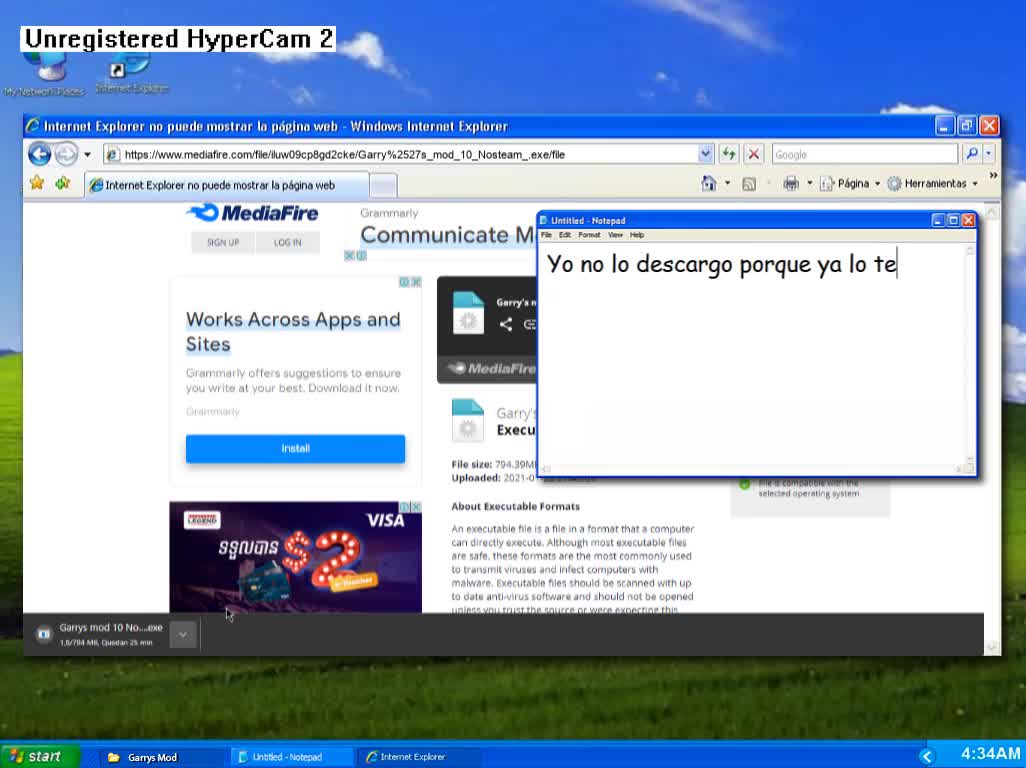Open Notepad Format menu
This screenshot has height=768, width=1026.
[589, 235]
